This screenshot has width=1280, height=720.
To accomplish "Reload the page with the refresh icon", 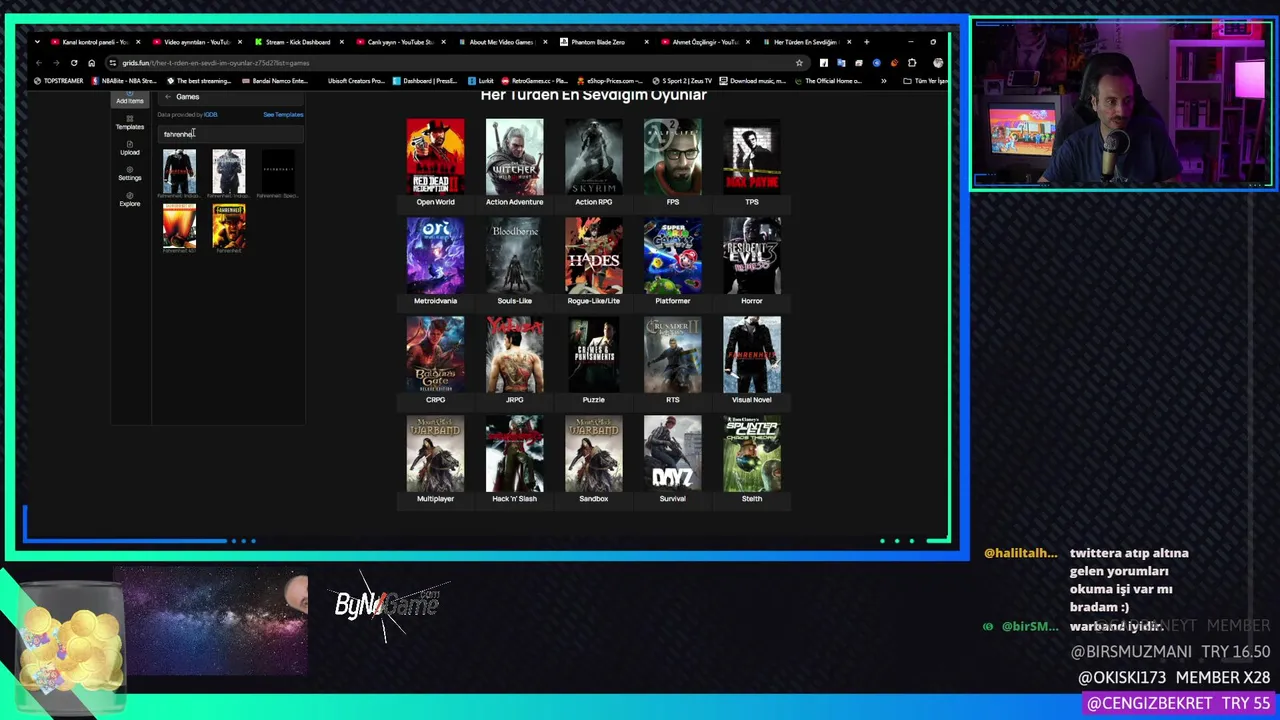I will click(x=74, y=63).
